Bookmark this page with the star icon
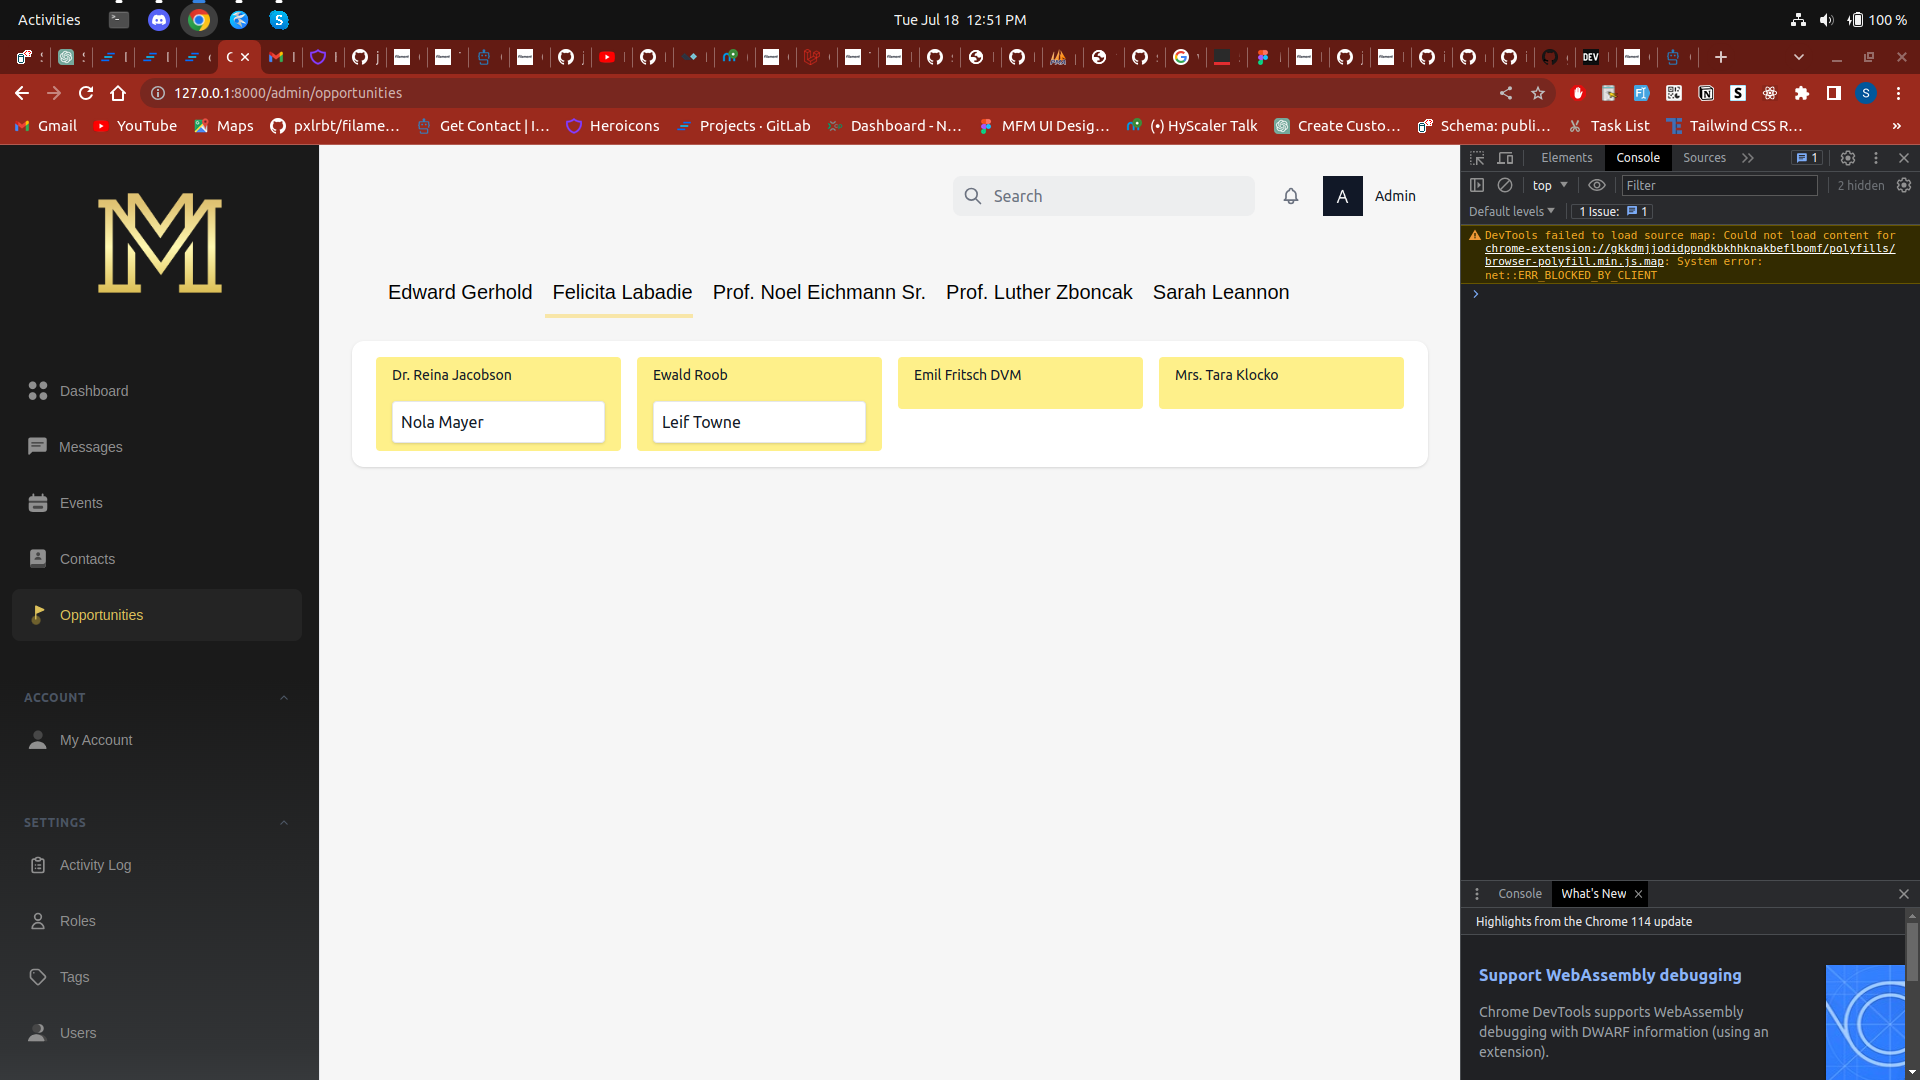This screenshot has height=1080, width=1920. [x=1538, y=93]
